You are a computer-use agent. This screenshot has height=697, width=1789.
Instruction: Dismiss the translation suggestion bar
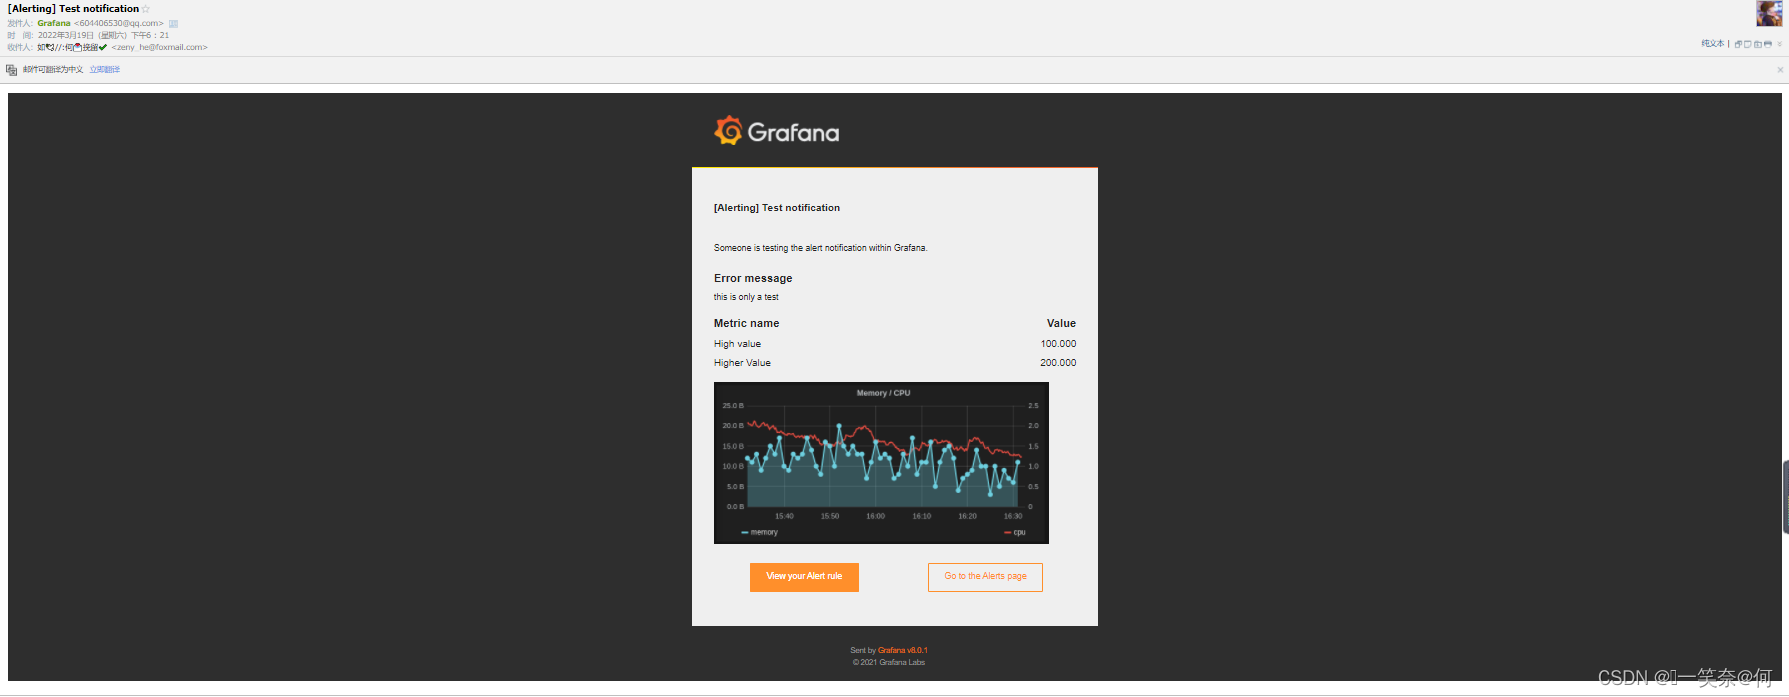(x=1780, y=70)
